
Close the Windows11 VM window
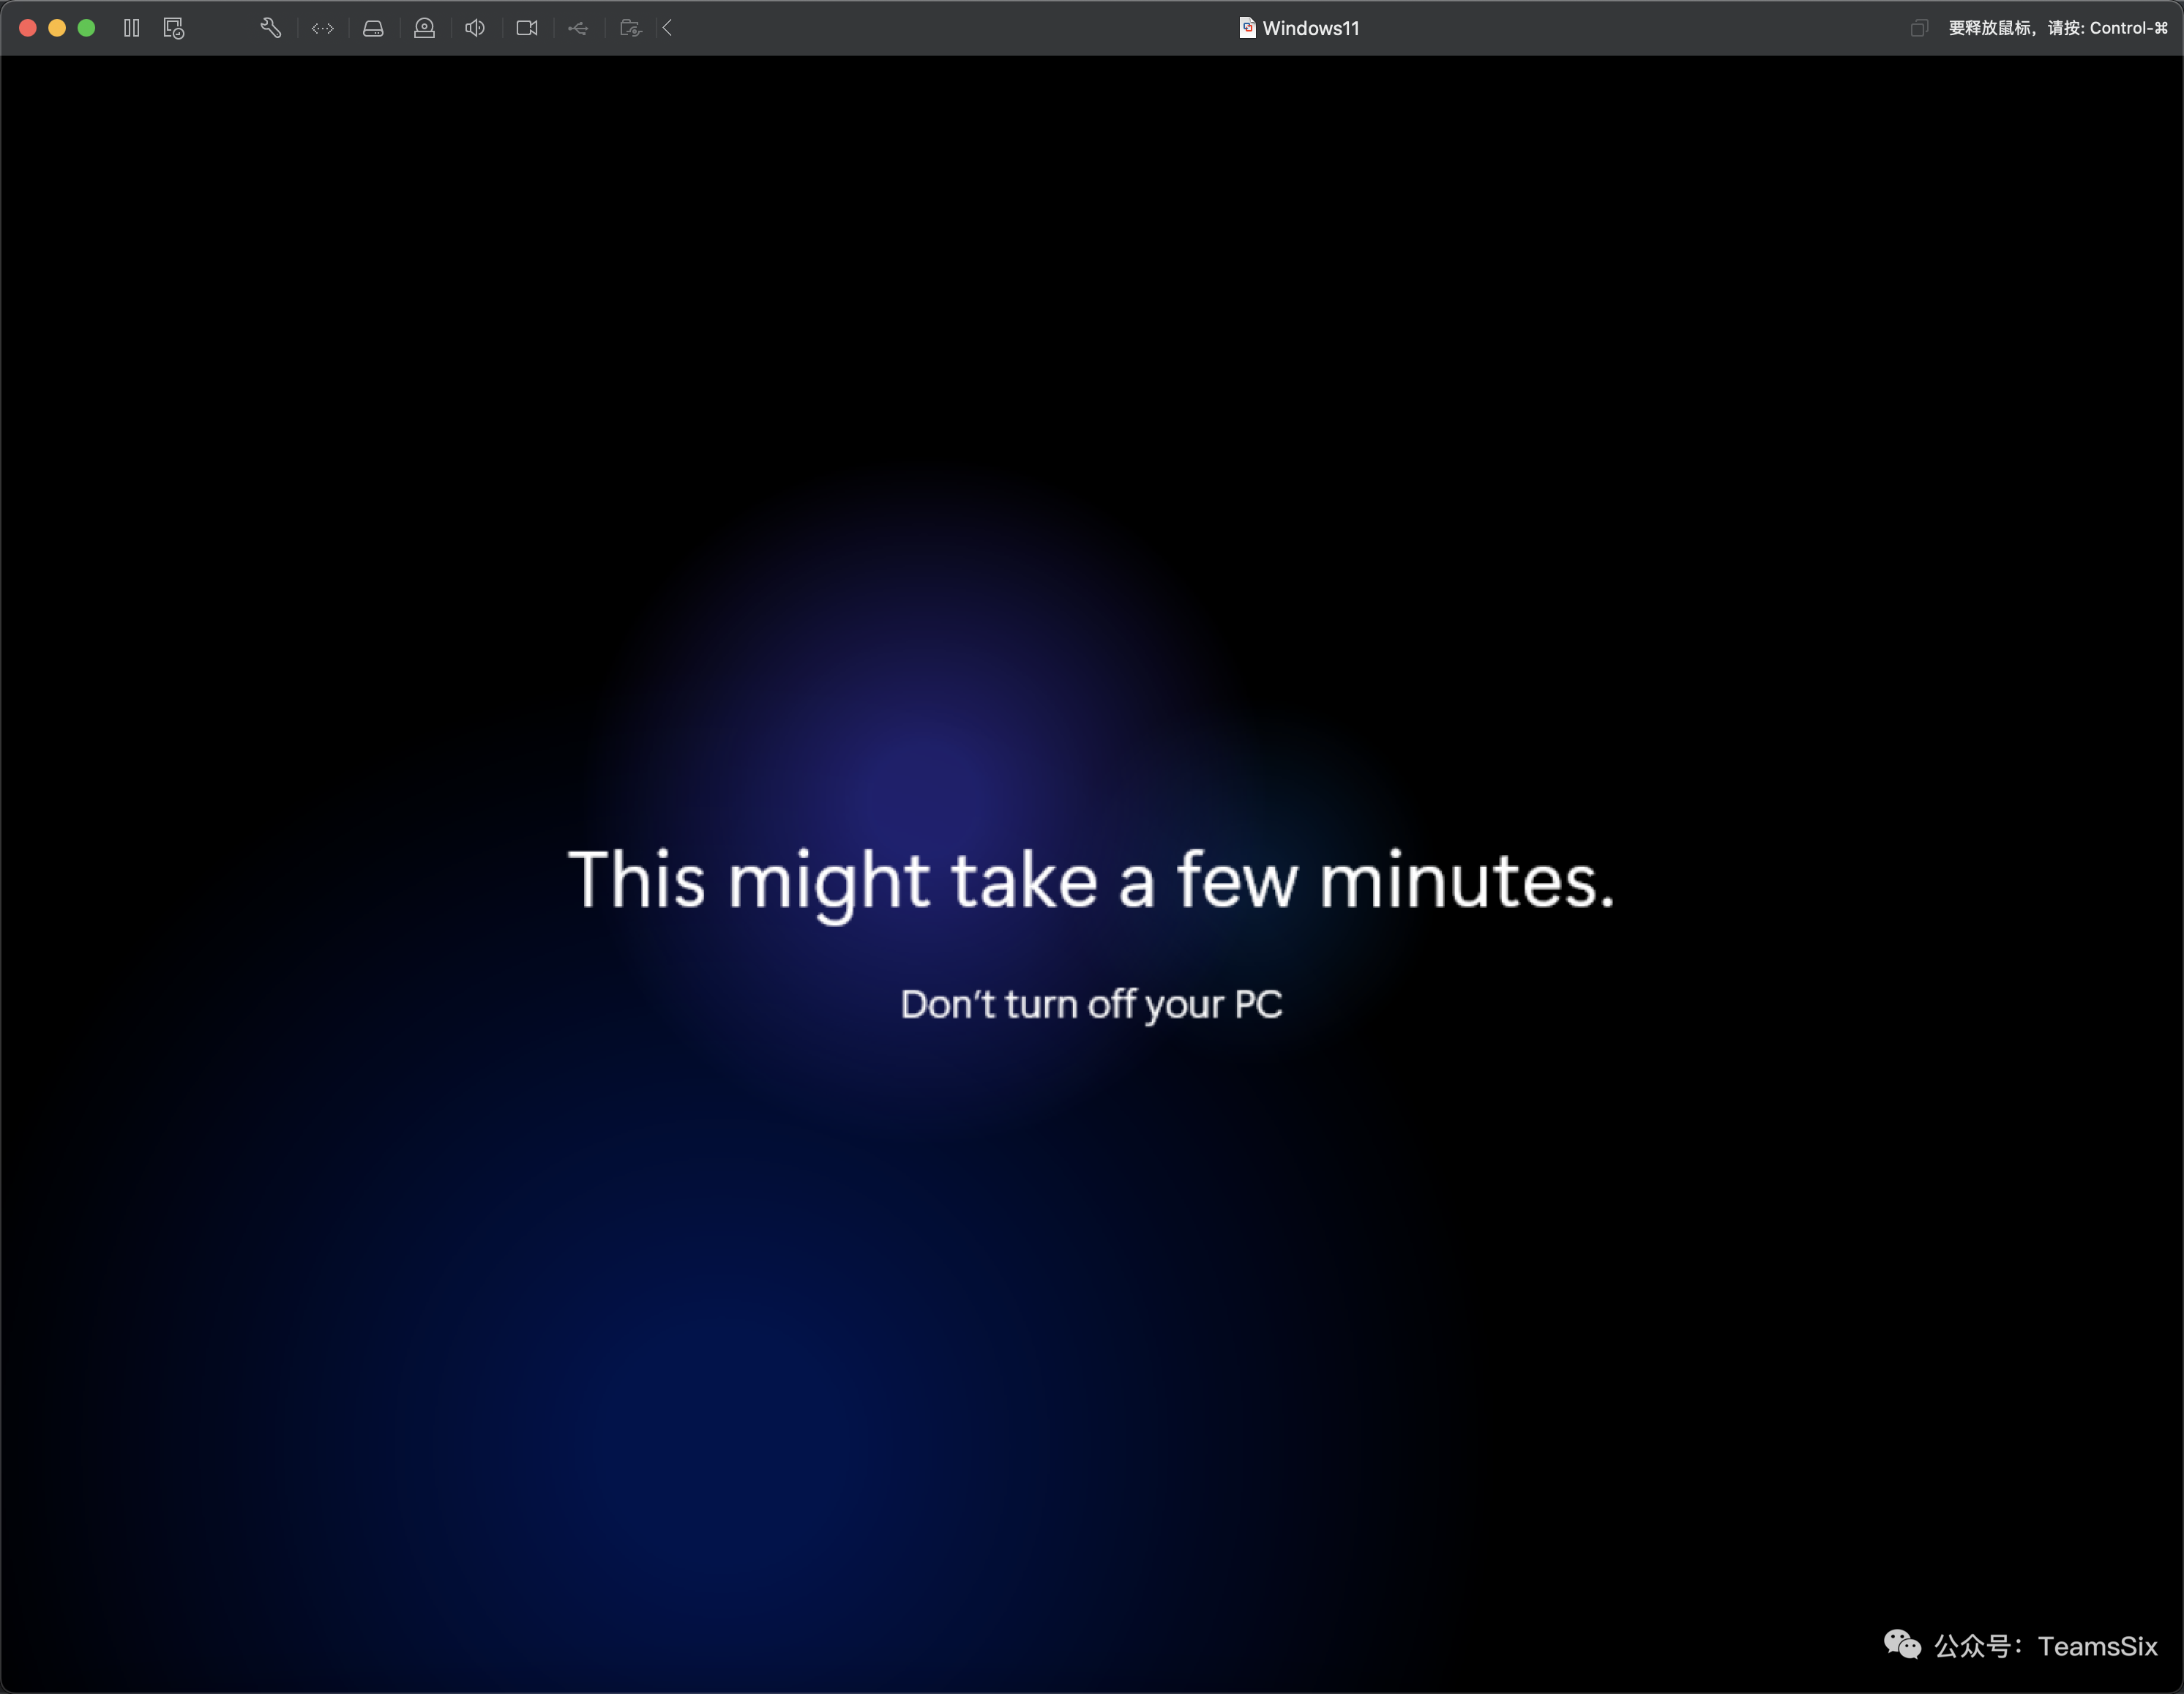[28, 28]
